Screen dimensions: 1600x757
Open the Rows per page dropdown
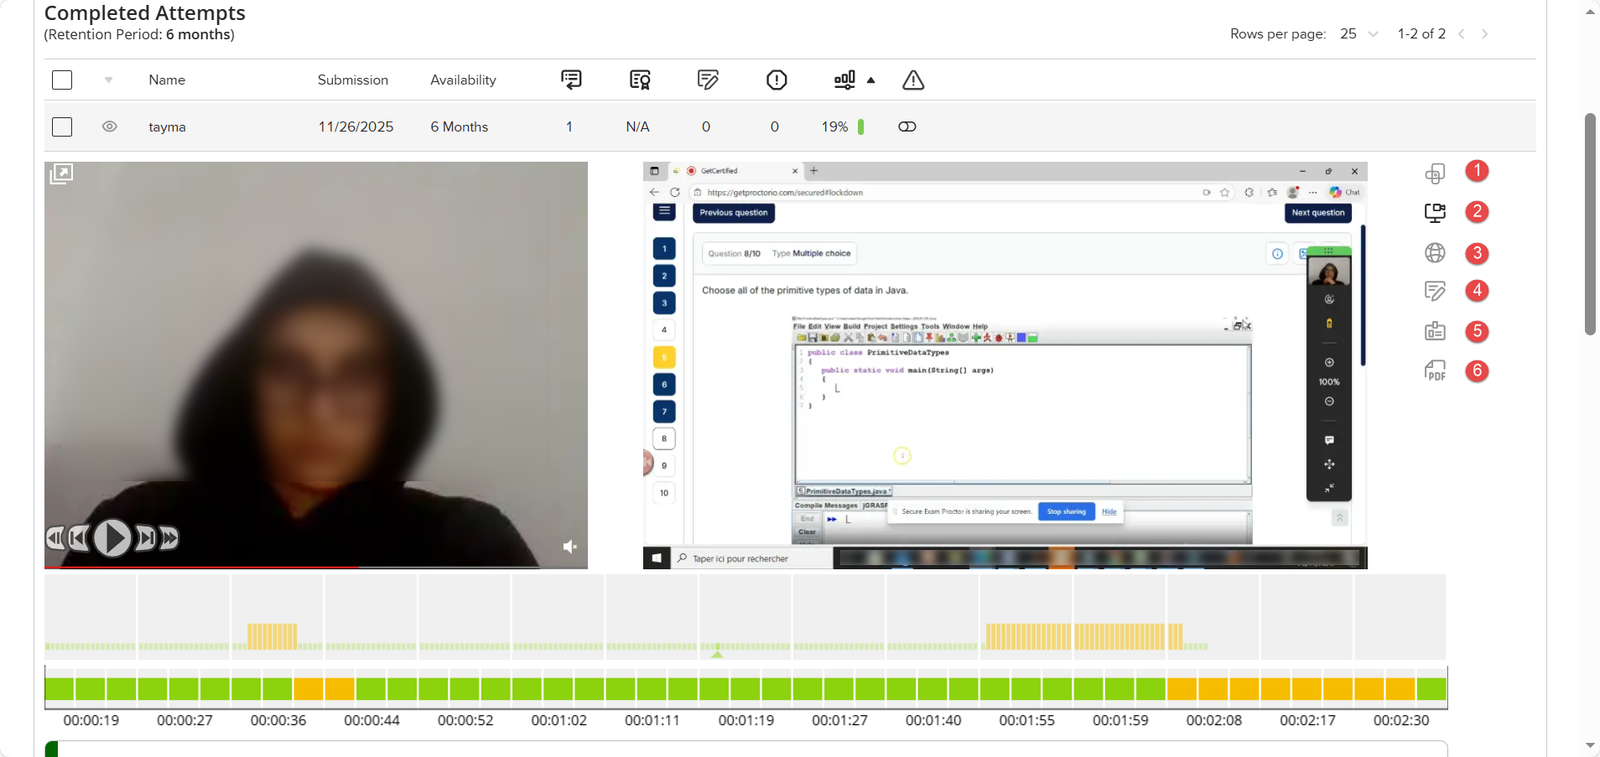click(x=1359, y=34)
